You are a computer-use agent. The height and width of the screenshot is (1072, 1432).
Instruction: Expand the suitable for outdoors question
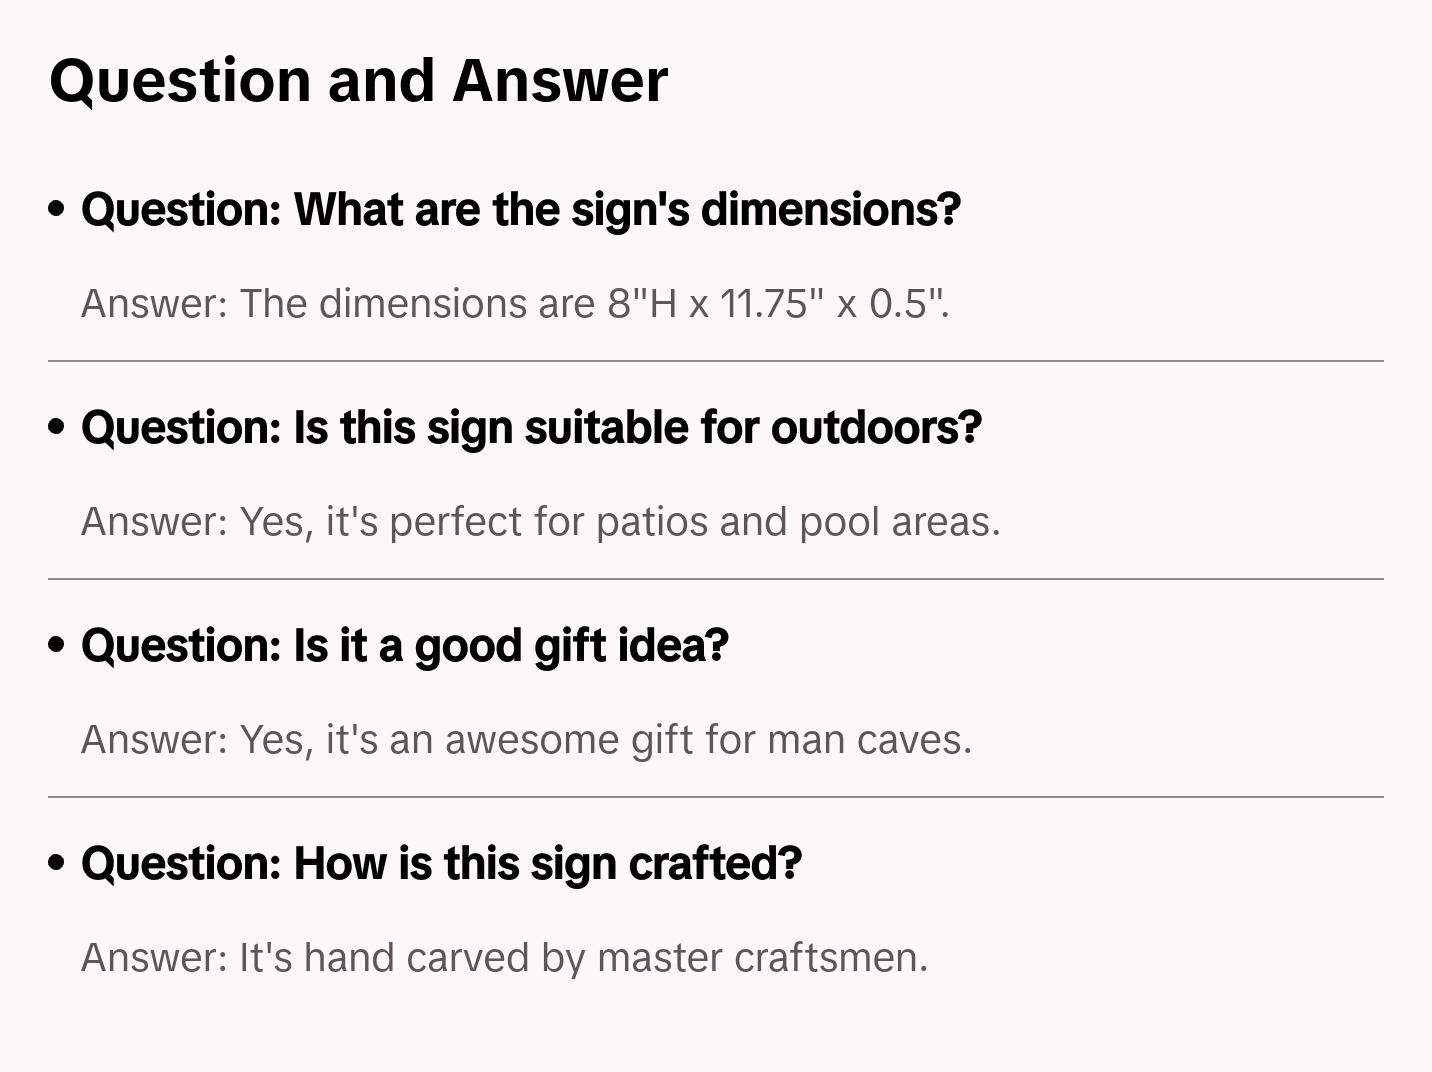(531, 427)
